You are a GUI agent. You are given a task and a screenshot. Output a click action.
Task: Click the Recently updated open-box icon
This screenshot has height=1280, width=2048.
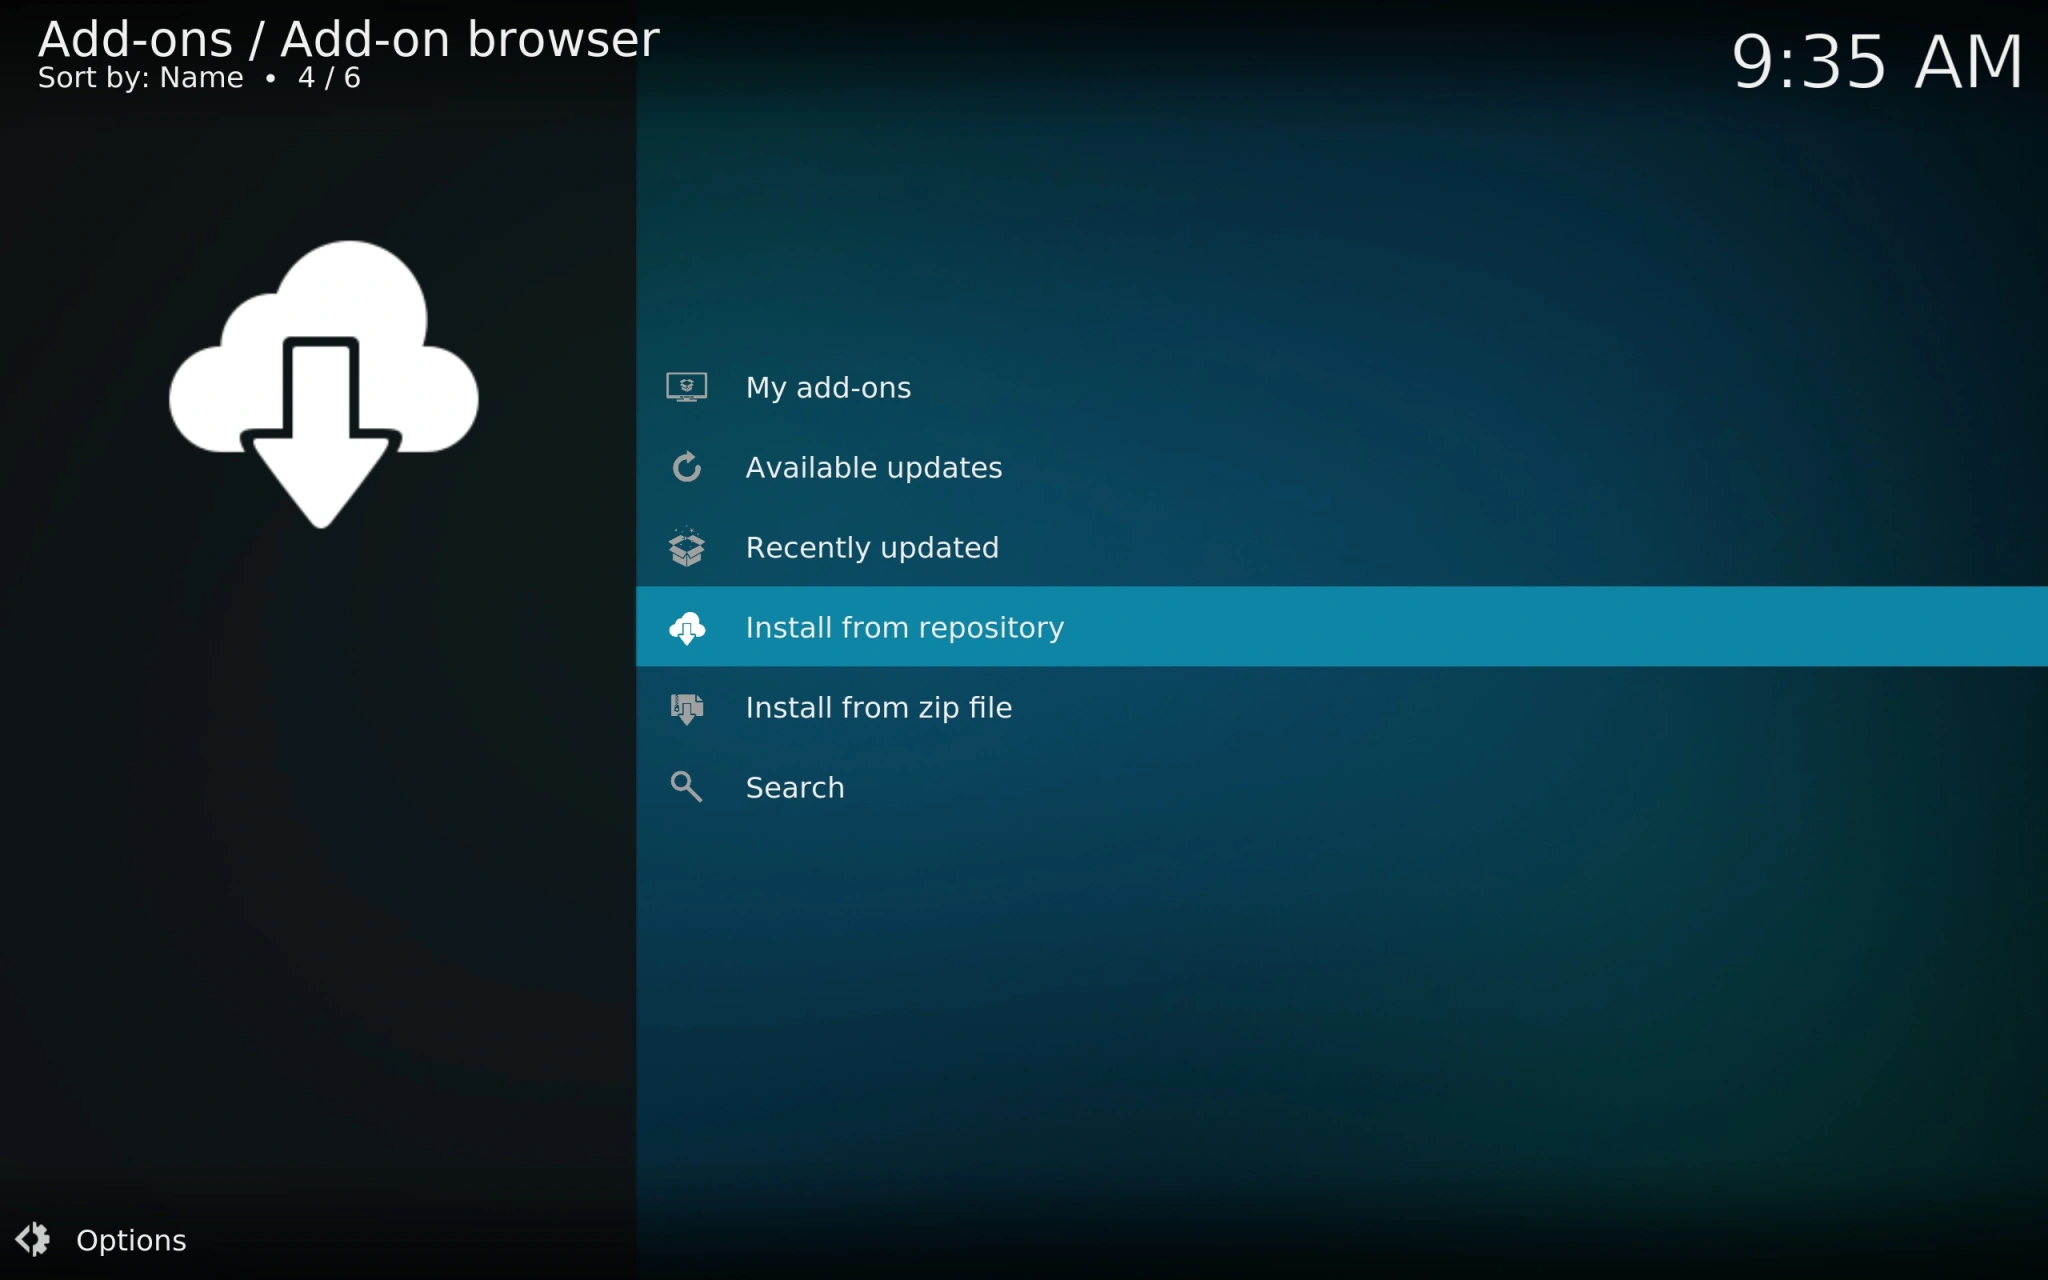[x=686, y=547]
